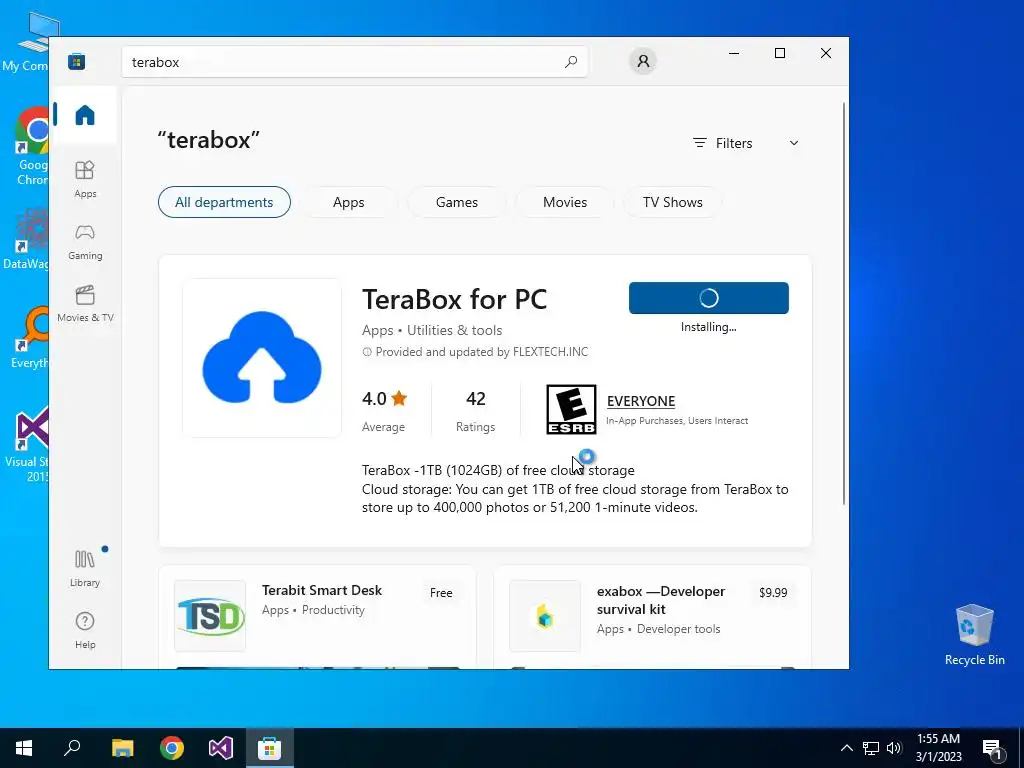Open the Help section
The image size is (1024, 768).
(x=85, y=630)
